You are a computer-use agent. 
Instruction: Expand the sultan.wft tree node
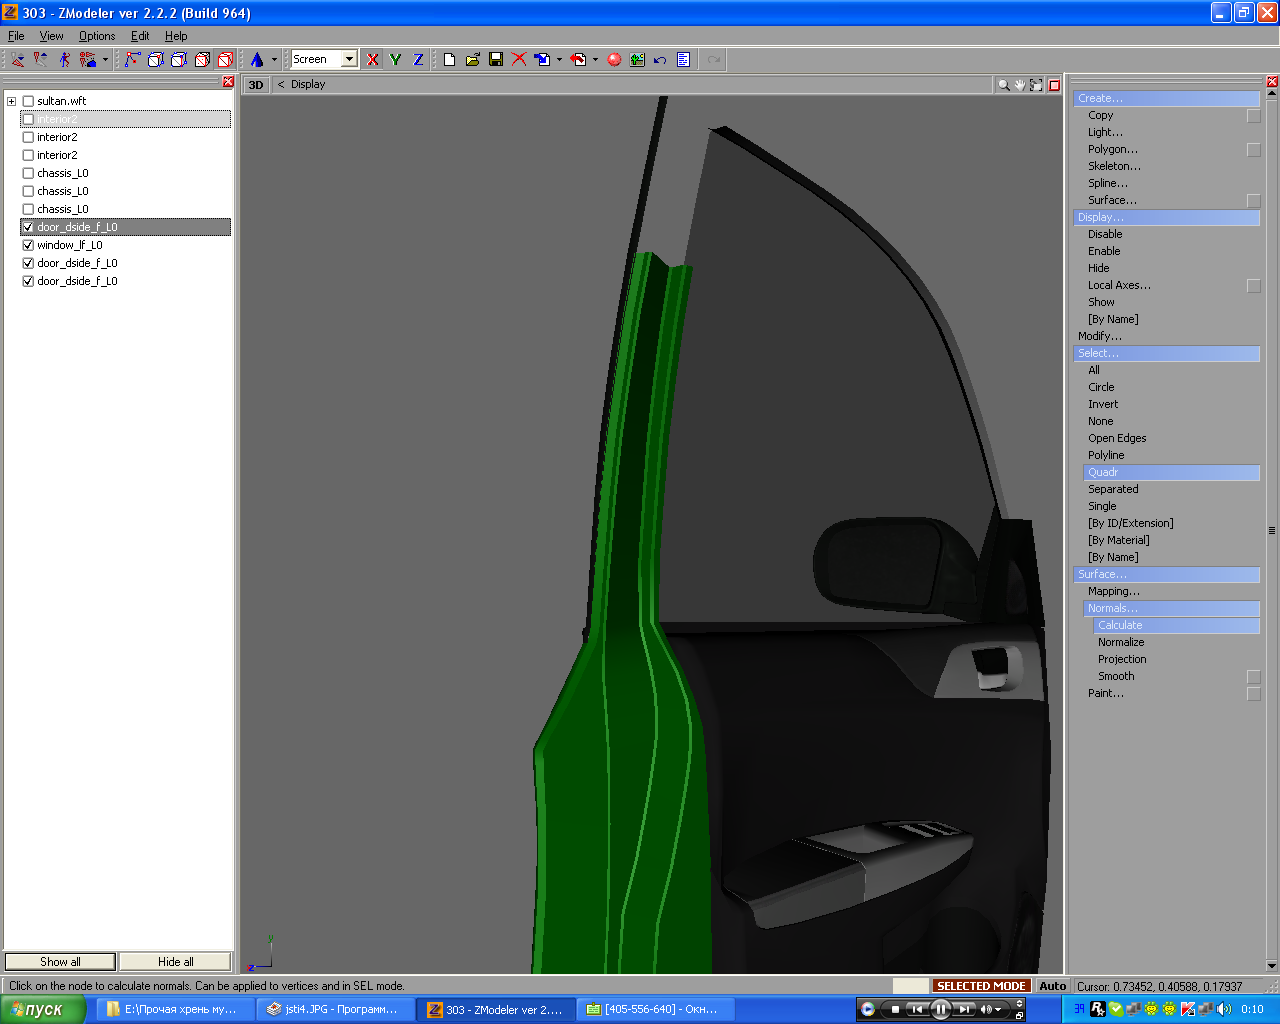[12, 101]
